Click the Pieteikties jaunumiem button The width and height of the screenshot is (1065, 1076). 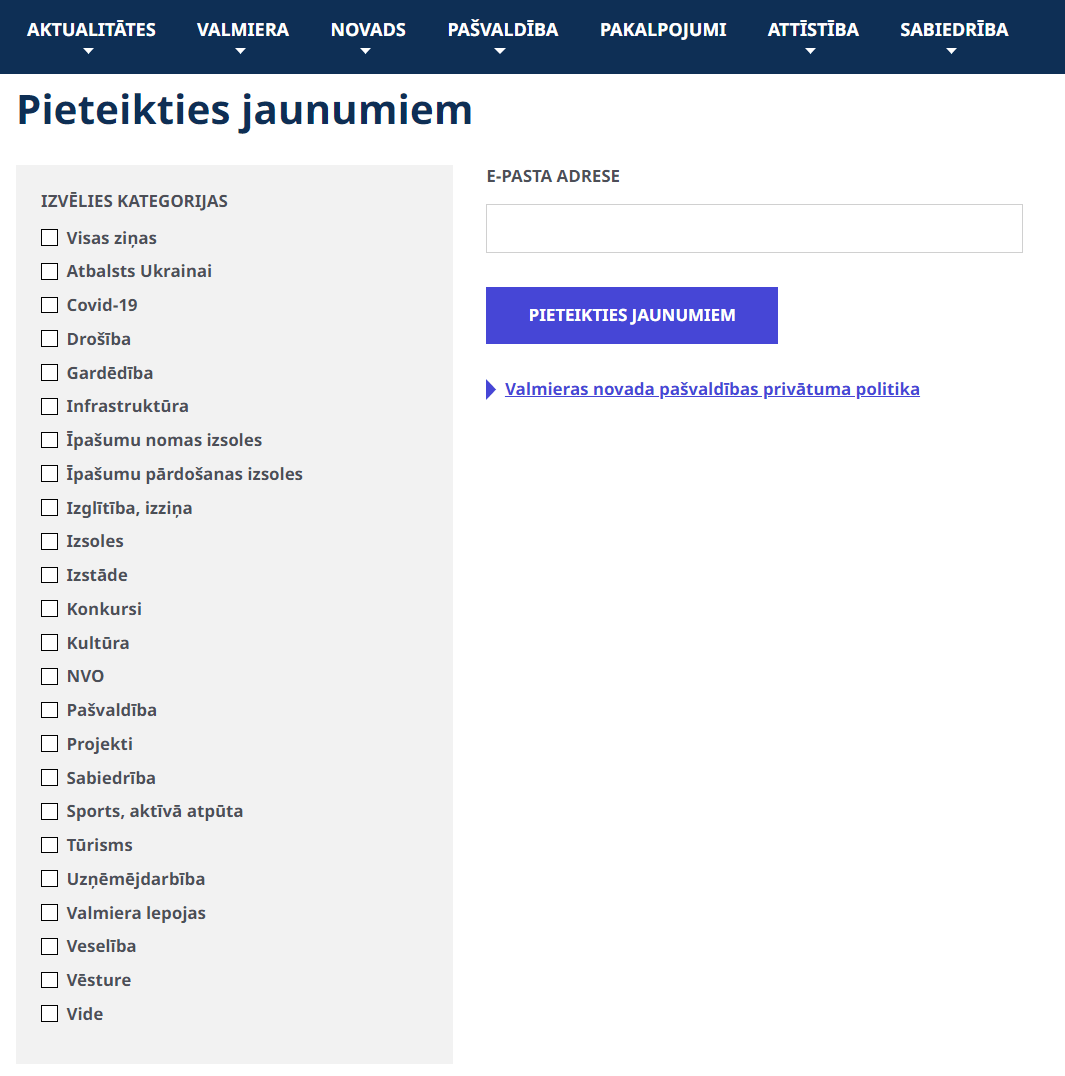632,316
